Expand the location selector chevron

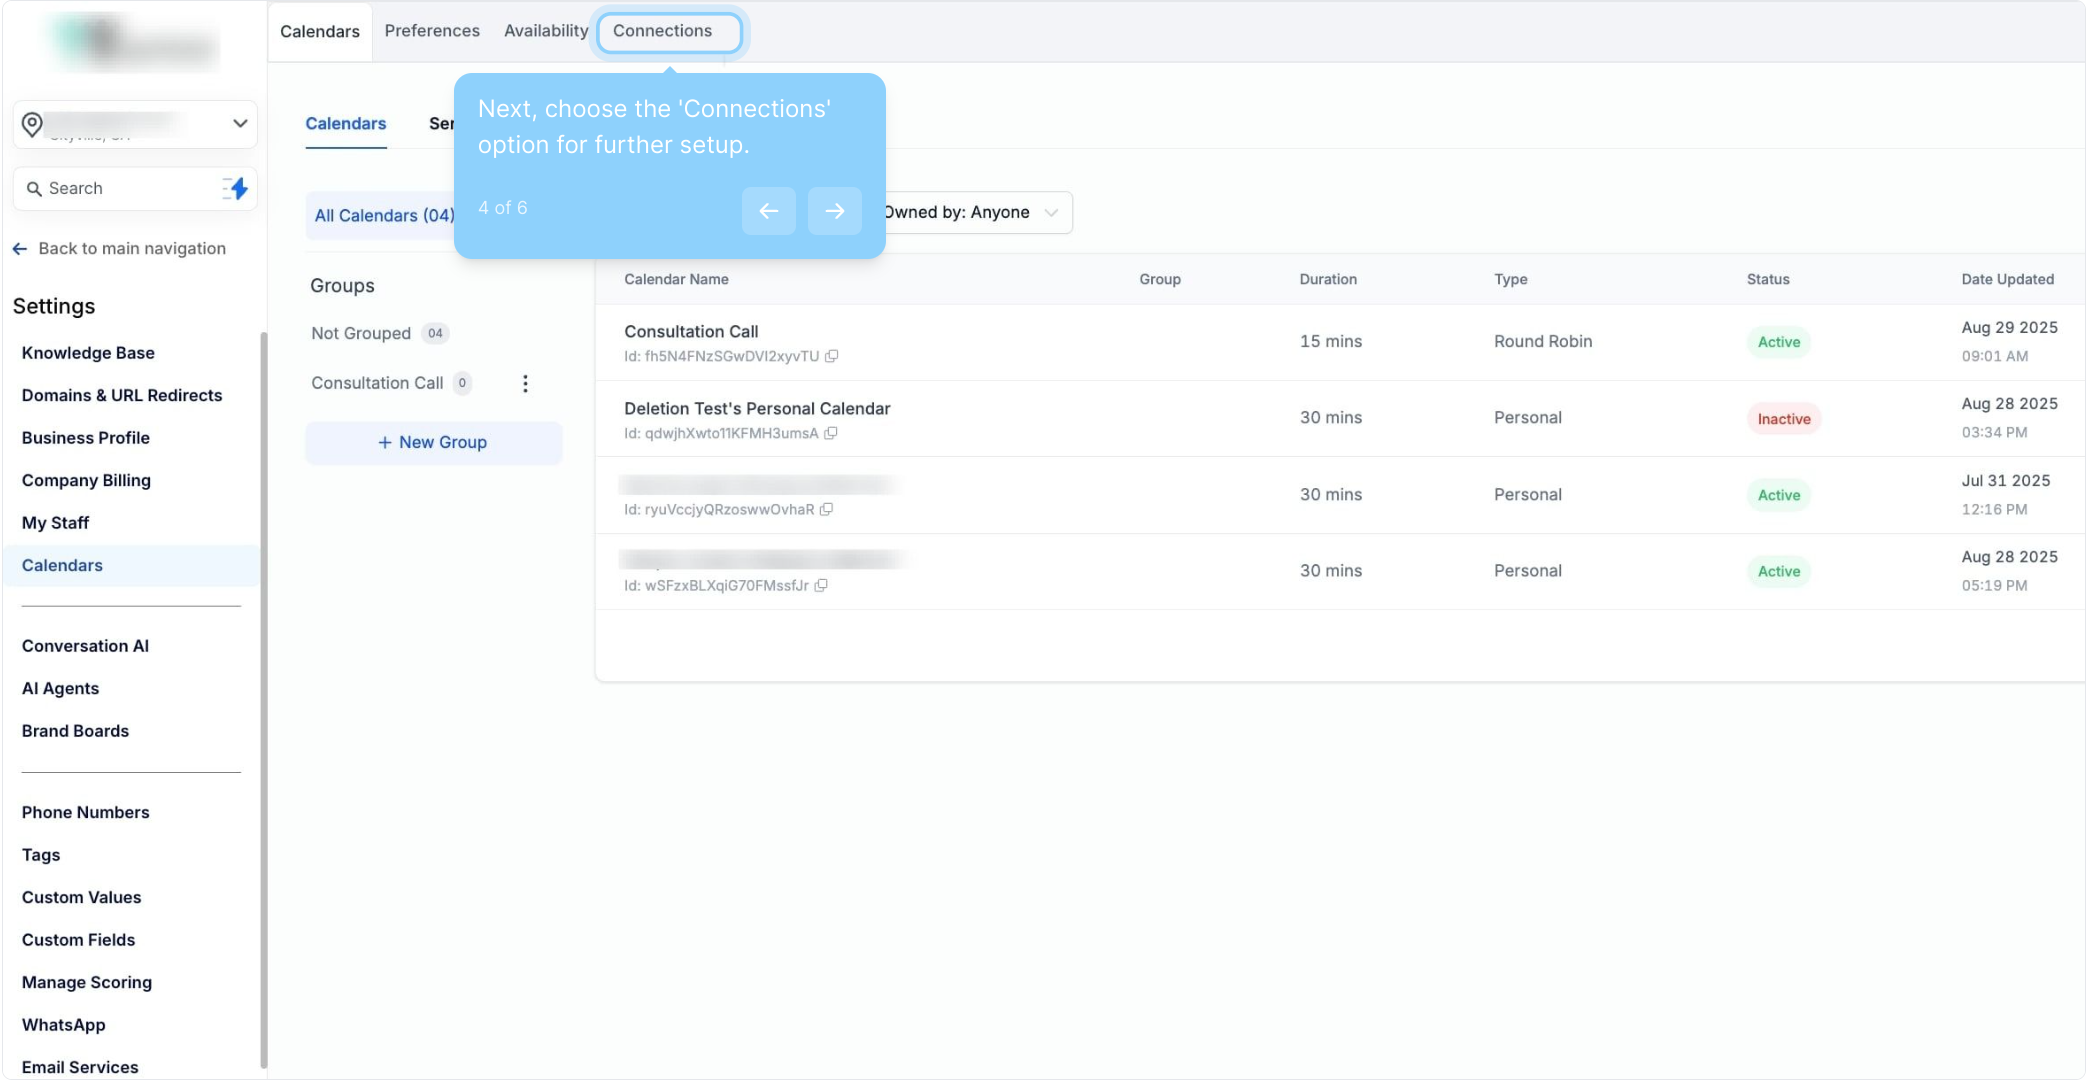click(240, 123)
